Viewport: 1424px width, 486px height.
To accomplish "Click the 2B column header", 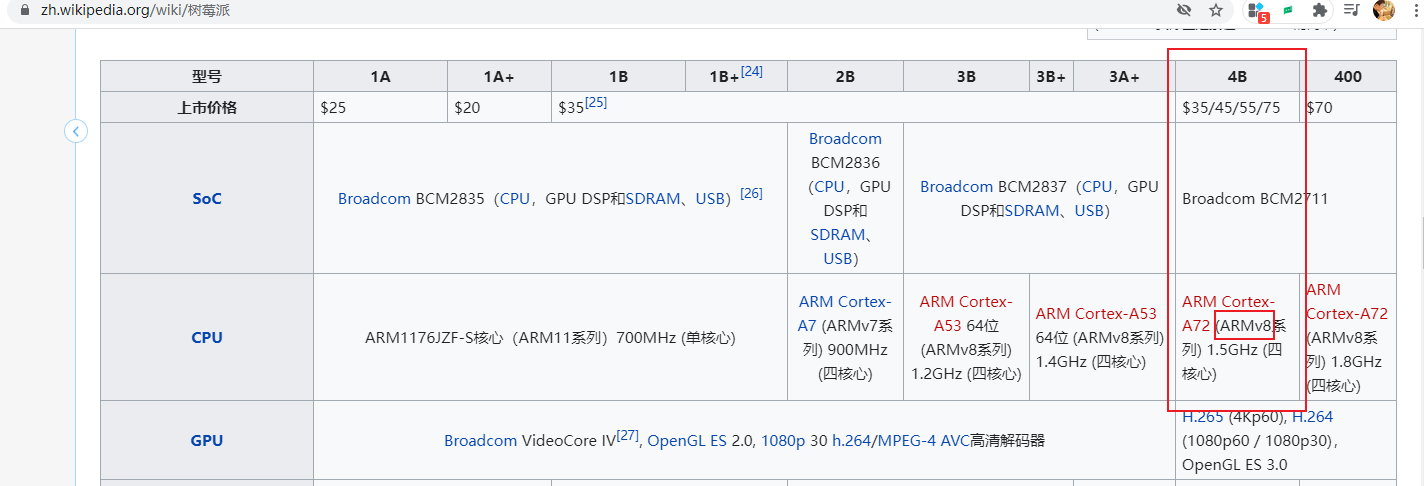I will [x=845, y=76].
